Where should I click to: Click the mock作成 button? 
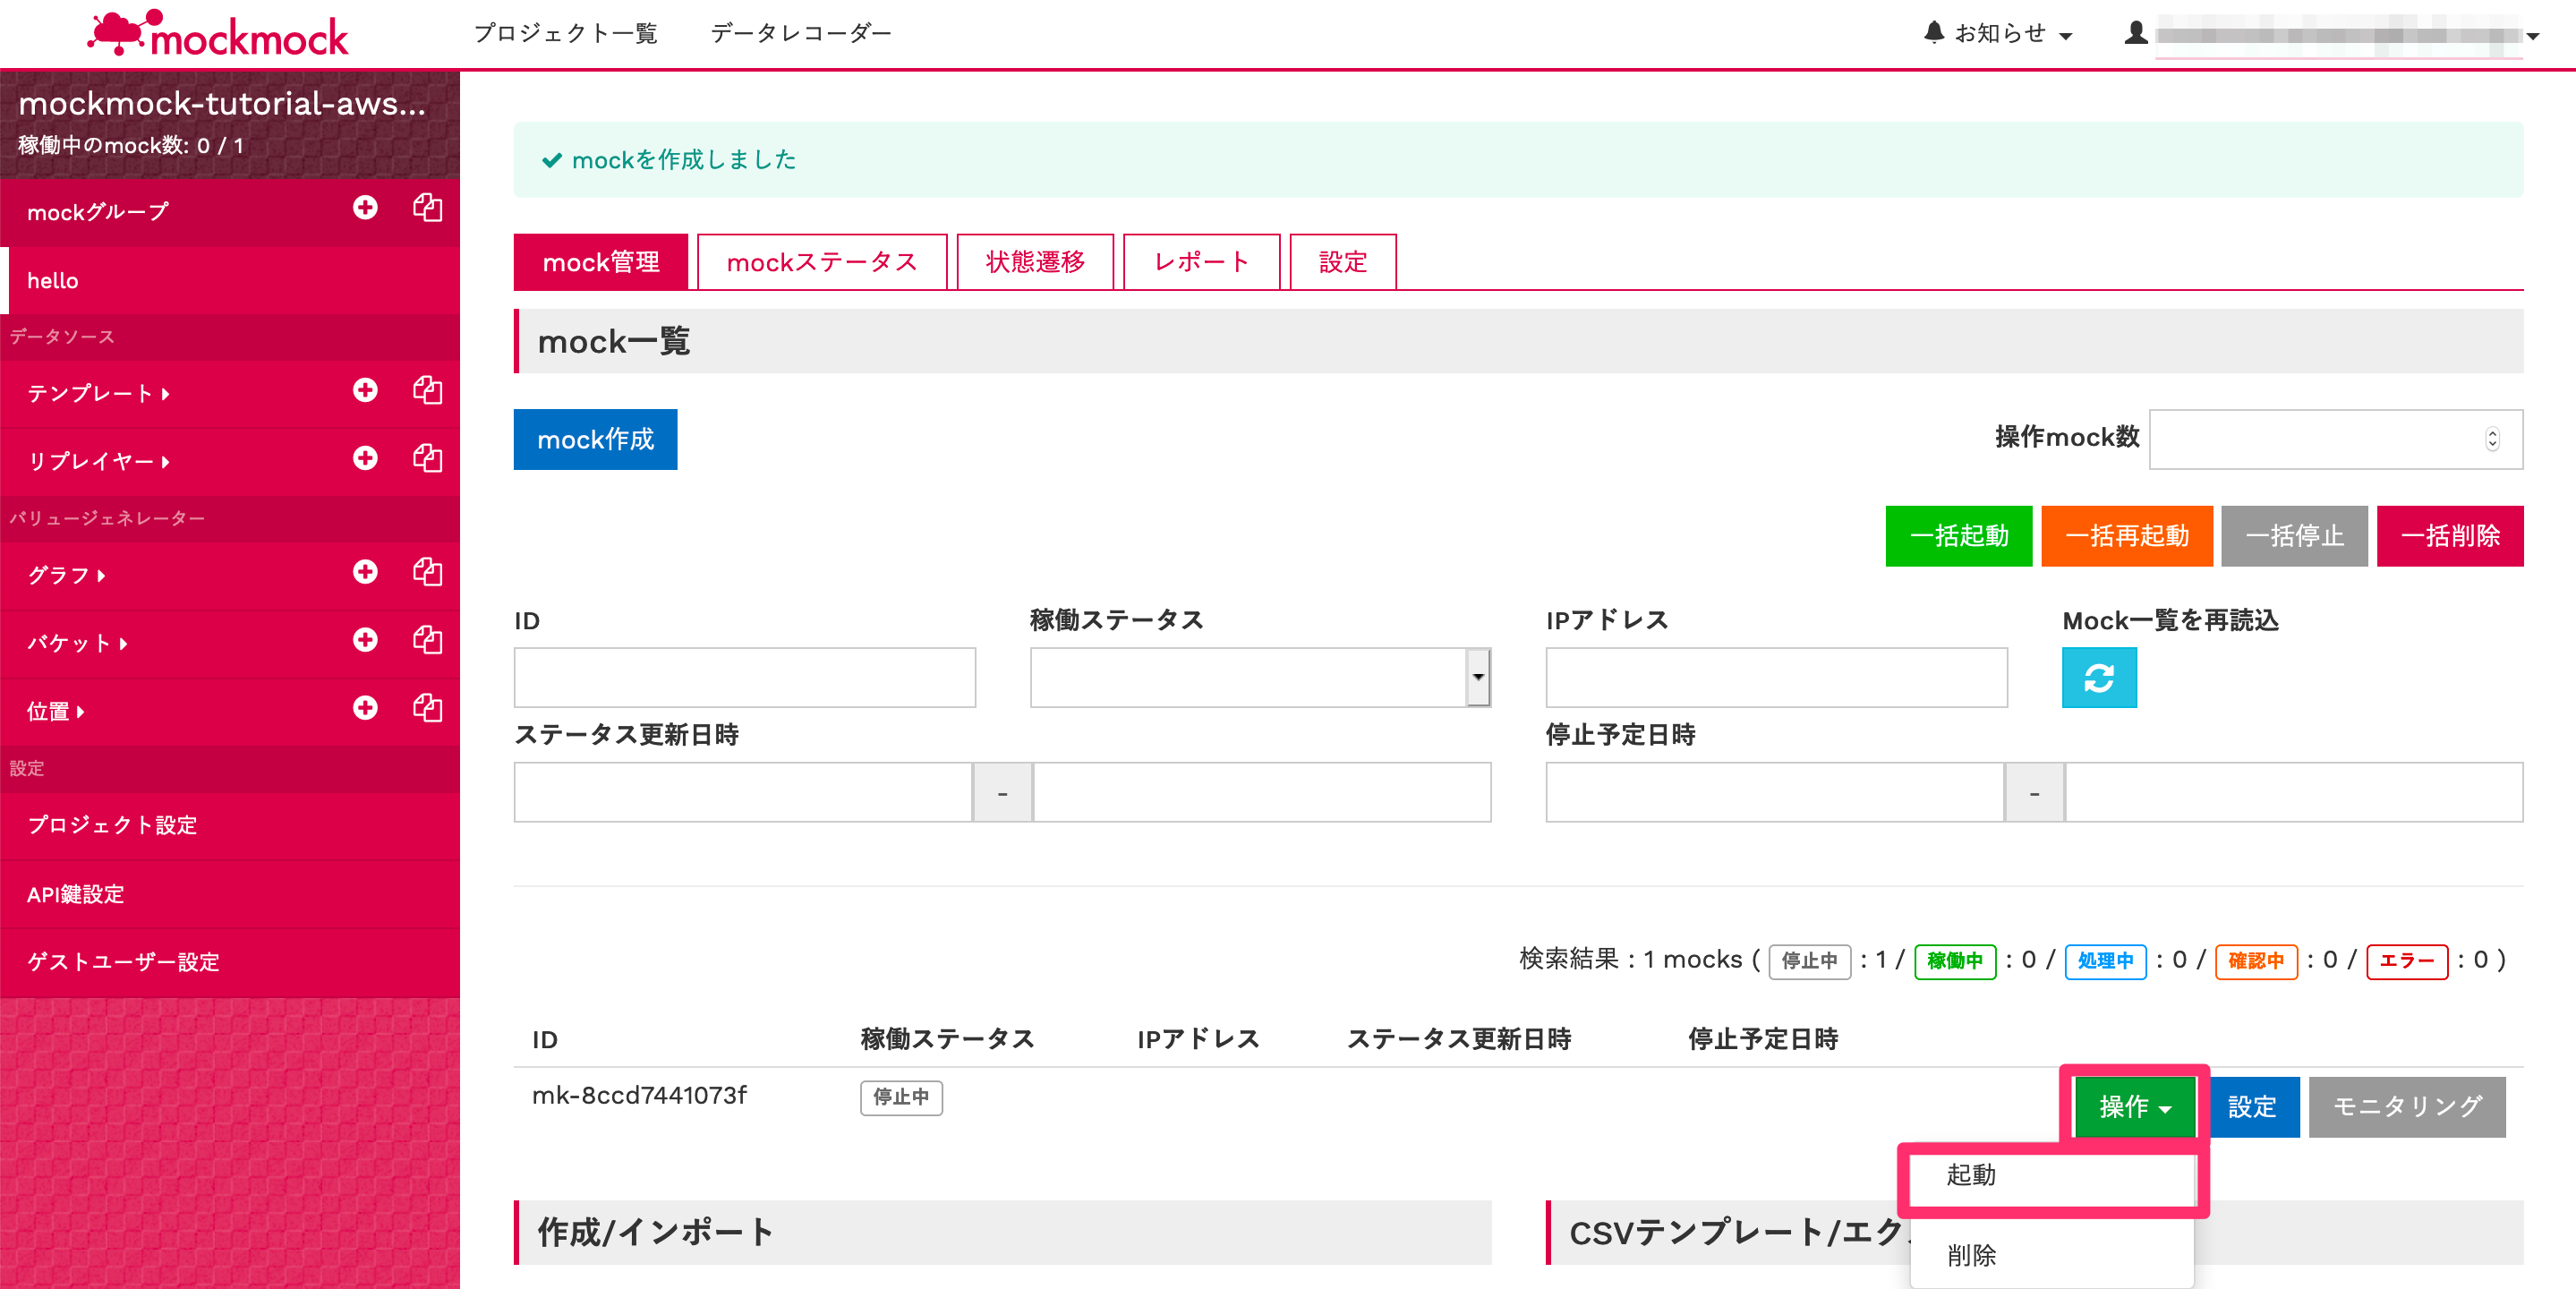[595, 439]
